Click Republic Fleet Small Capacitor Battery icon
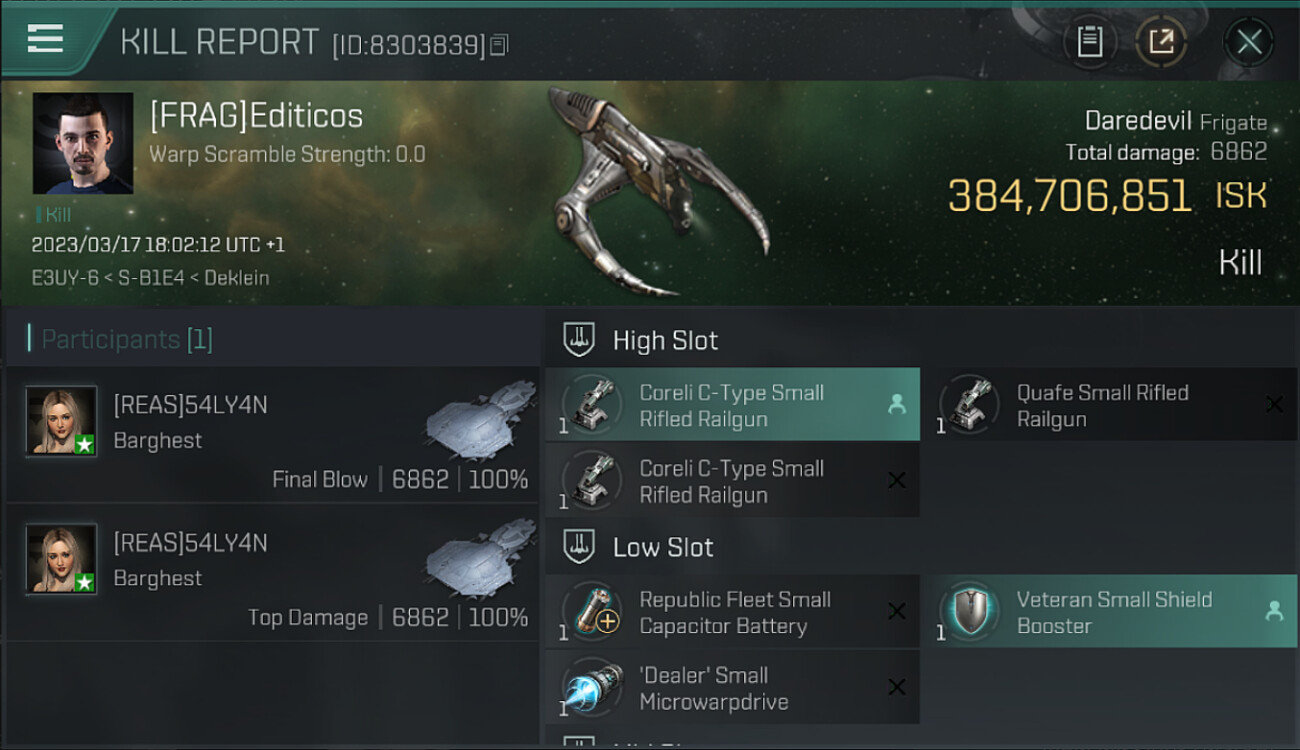The height and width of the screenshot is (750, 1300). (592, 611)
